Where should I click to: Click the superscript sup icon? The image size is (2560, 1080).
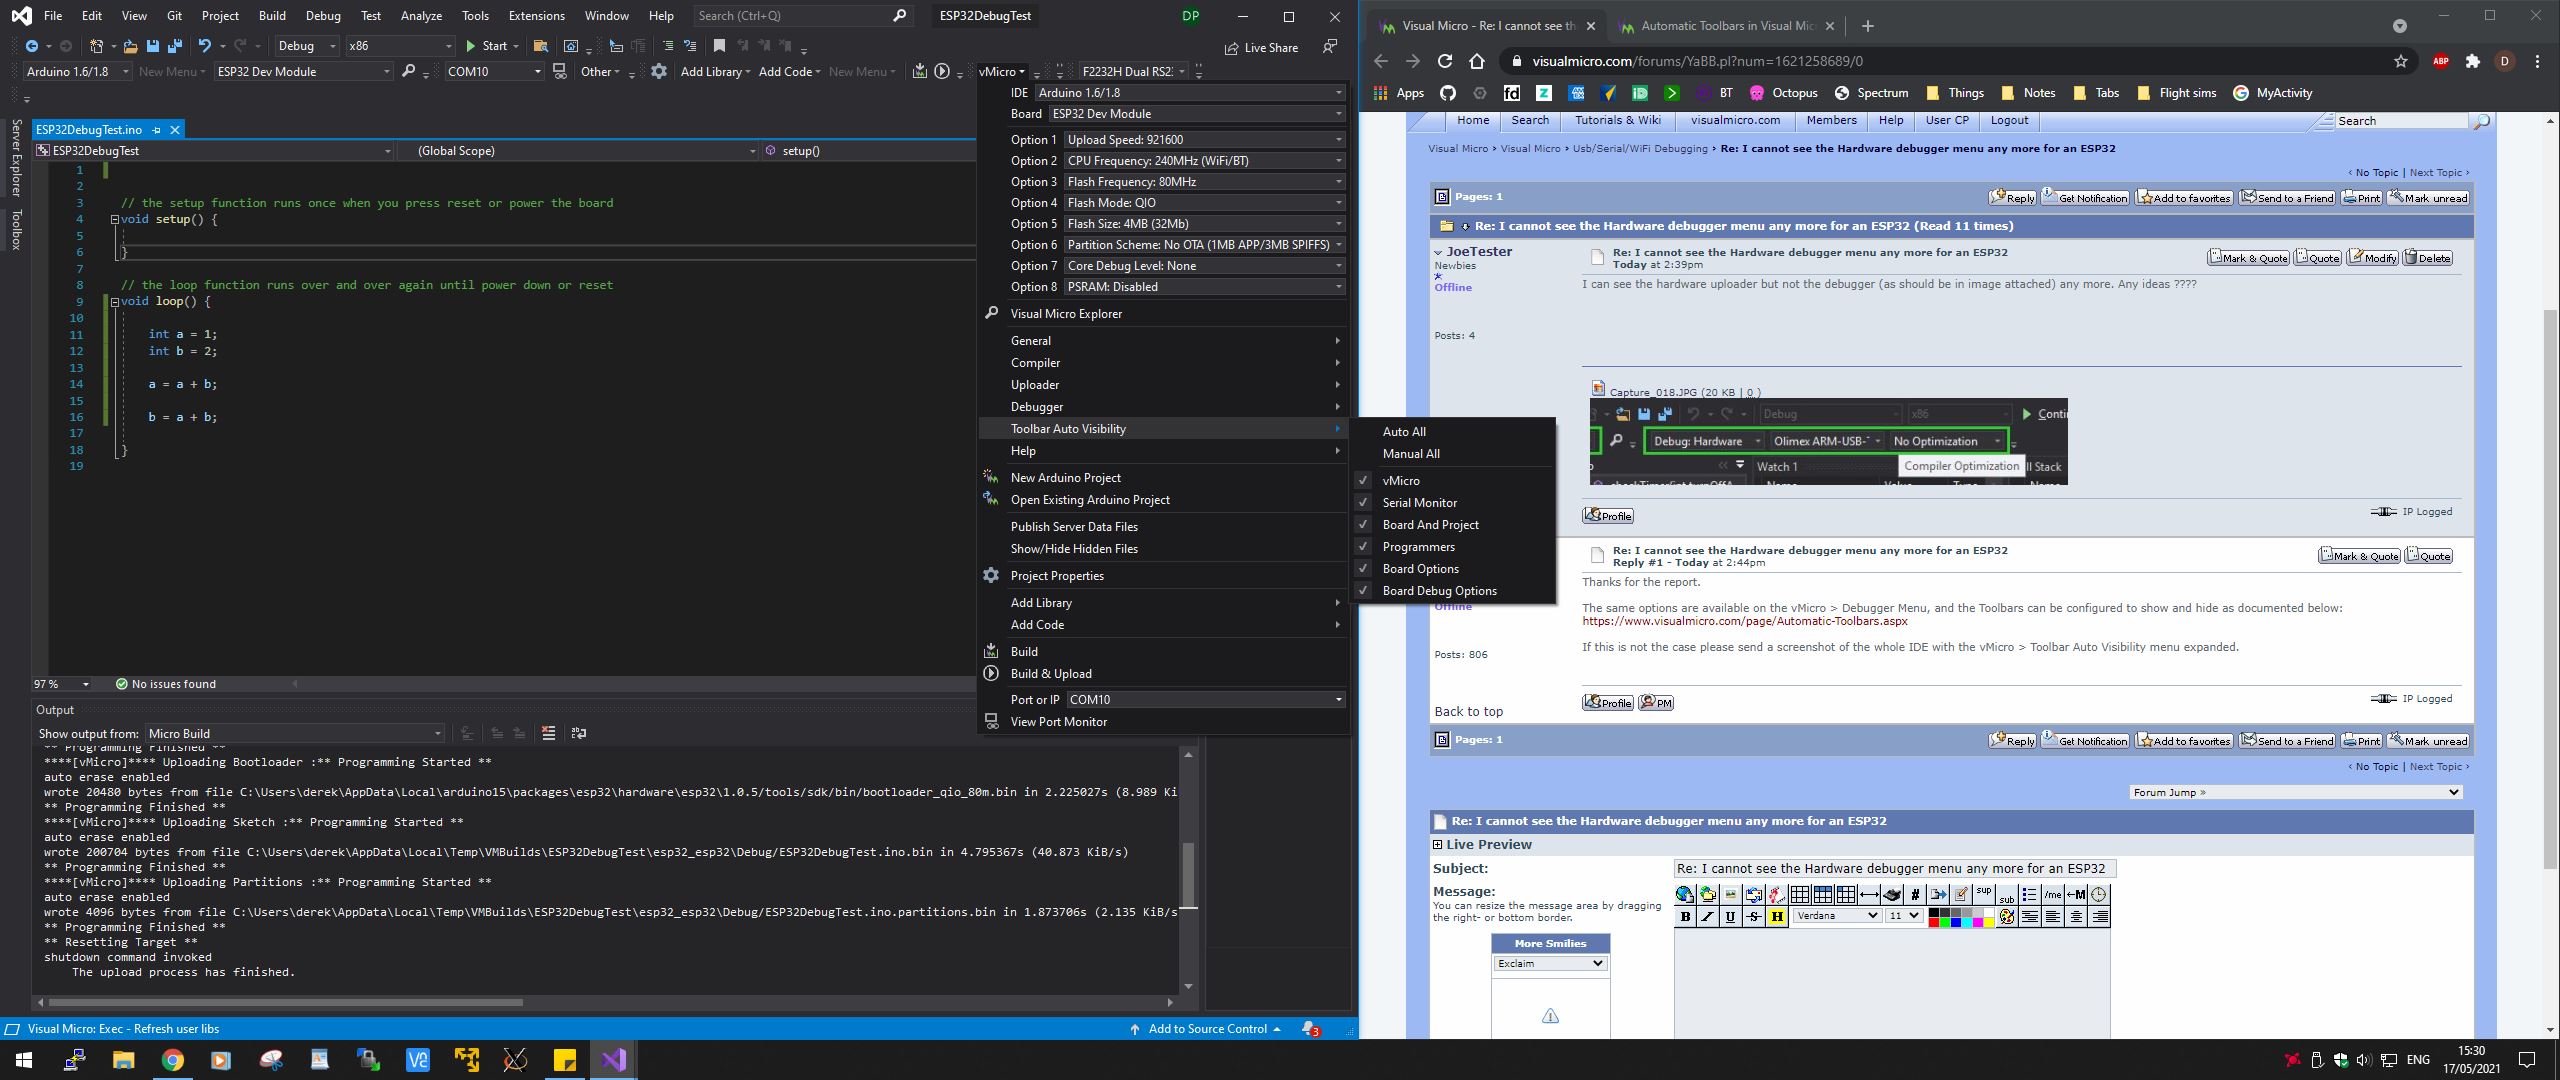coord(1984,895)
